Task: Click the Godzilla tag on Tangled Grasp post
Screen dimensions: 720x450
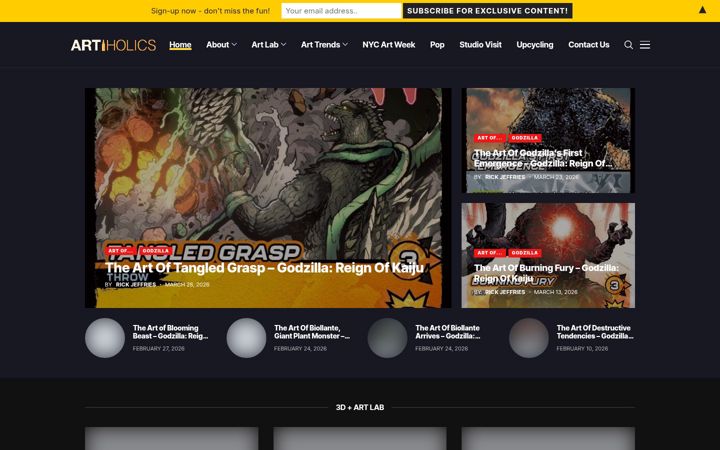Action: pyautogui.click(x=155, y=251)
